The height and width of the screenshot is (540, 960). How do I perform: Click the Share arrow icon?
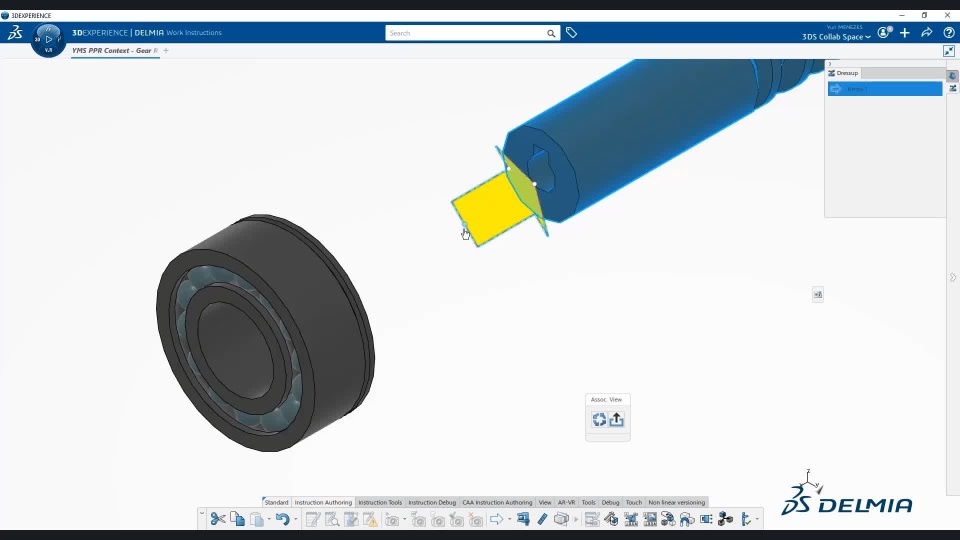pyautogui.click(x=926, y=32)
